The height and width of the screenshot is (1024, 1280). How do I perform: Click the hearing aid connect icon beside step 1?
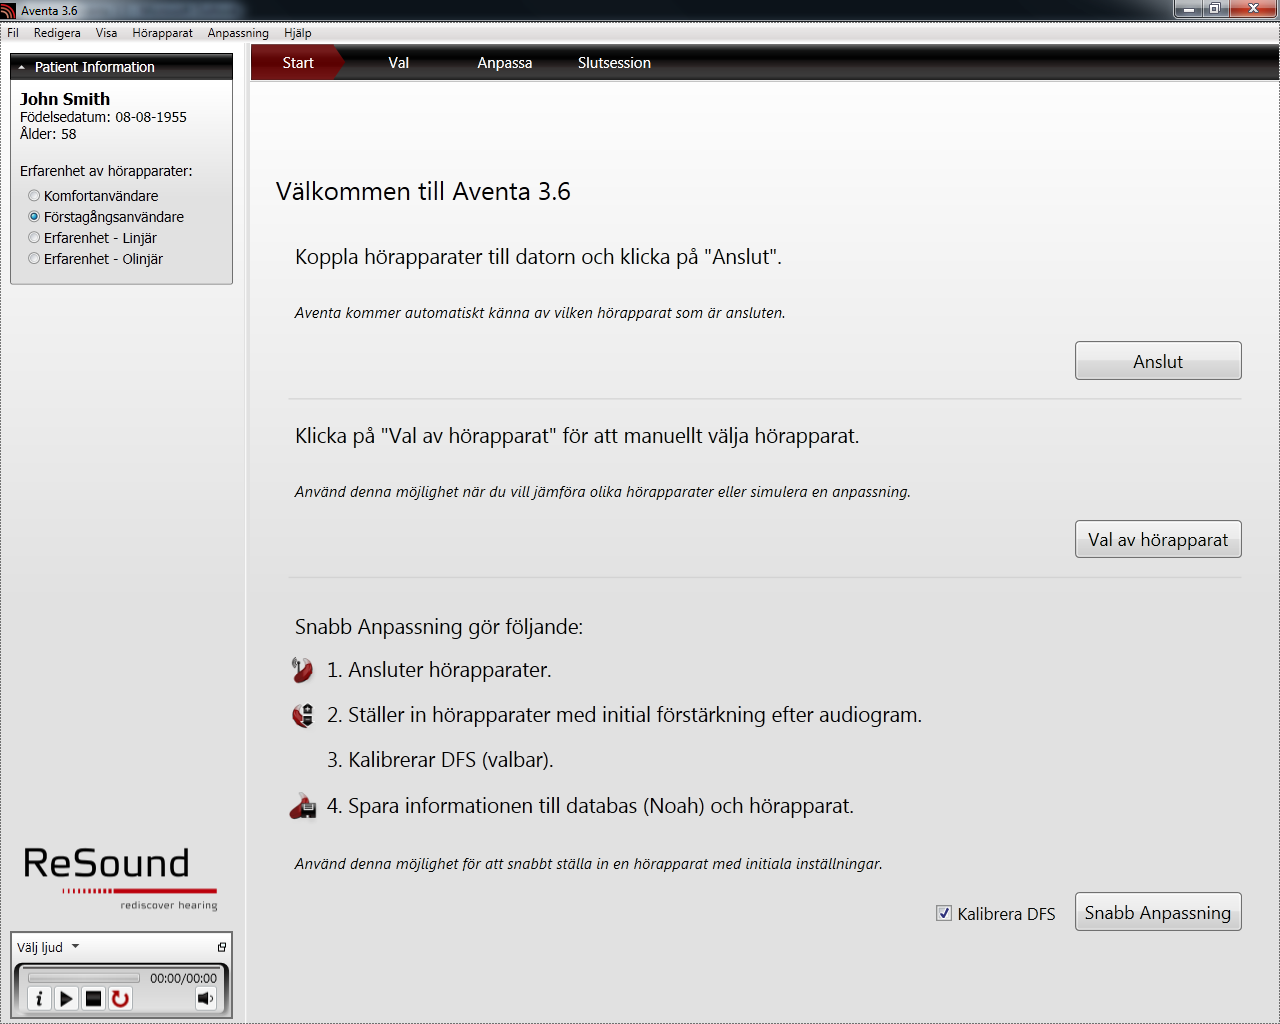coord(302,670)
